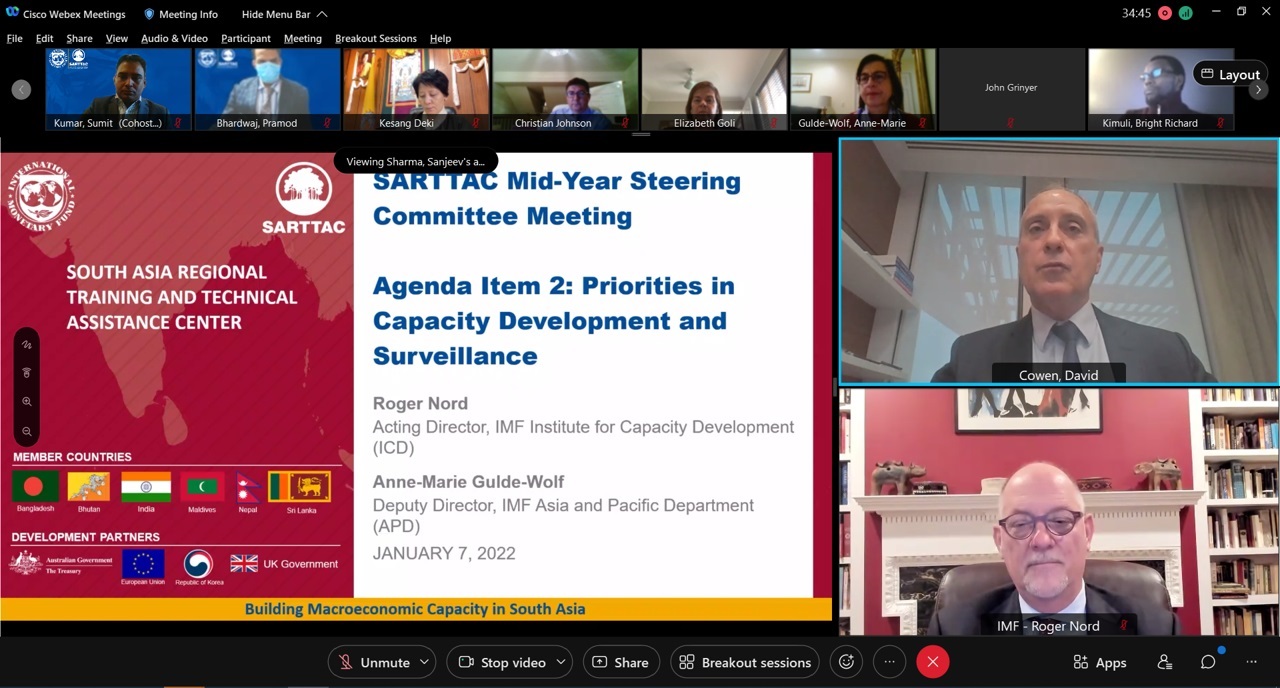The width and height of the screenshot is (1280, 688).
Task: Click 'Building Macroeconomic Capacity in South Asia' banner
Action: [415, 609]
